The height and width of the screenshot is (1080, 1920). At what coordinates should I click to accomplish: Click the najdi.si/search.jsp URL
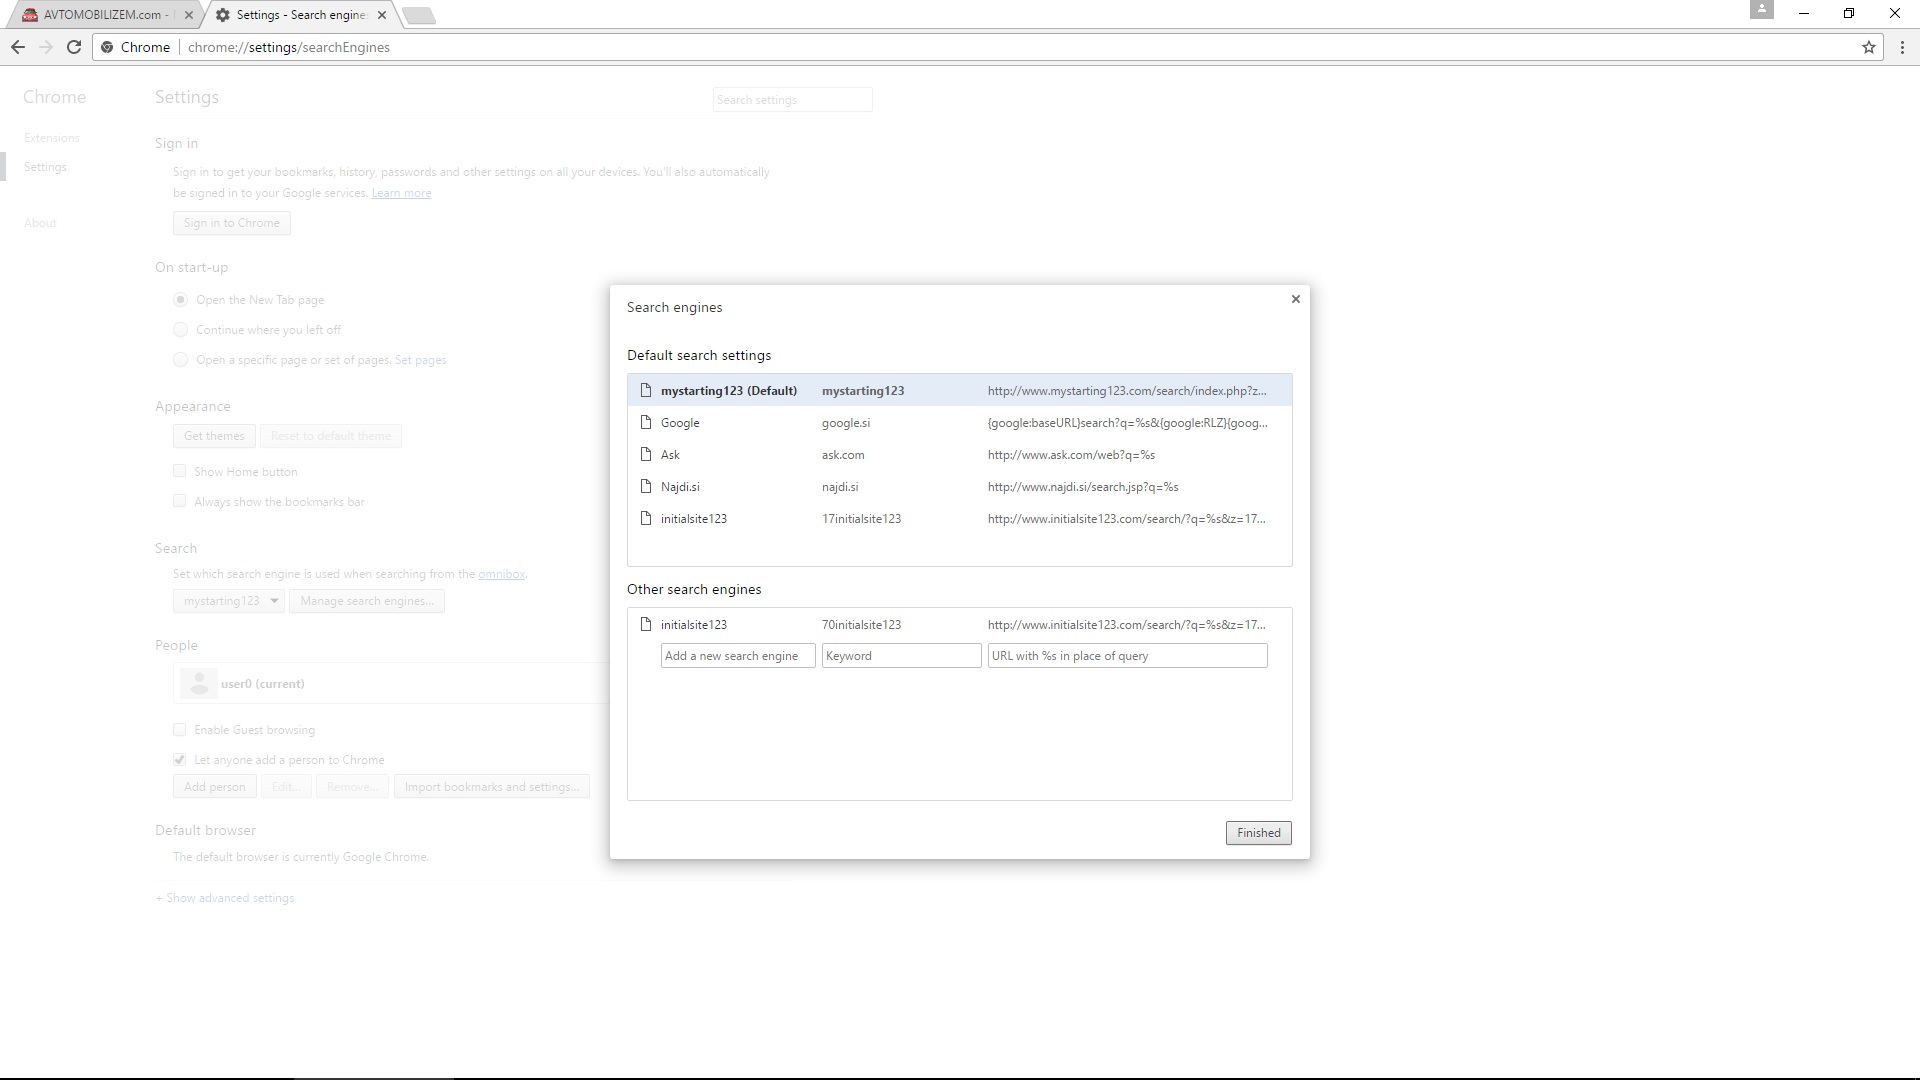click(x=1083, y=487)
